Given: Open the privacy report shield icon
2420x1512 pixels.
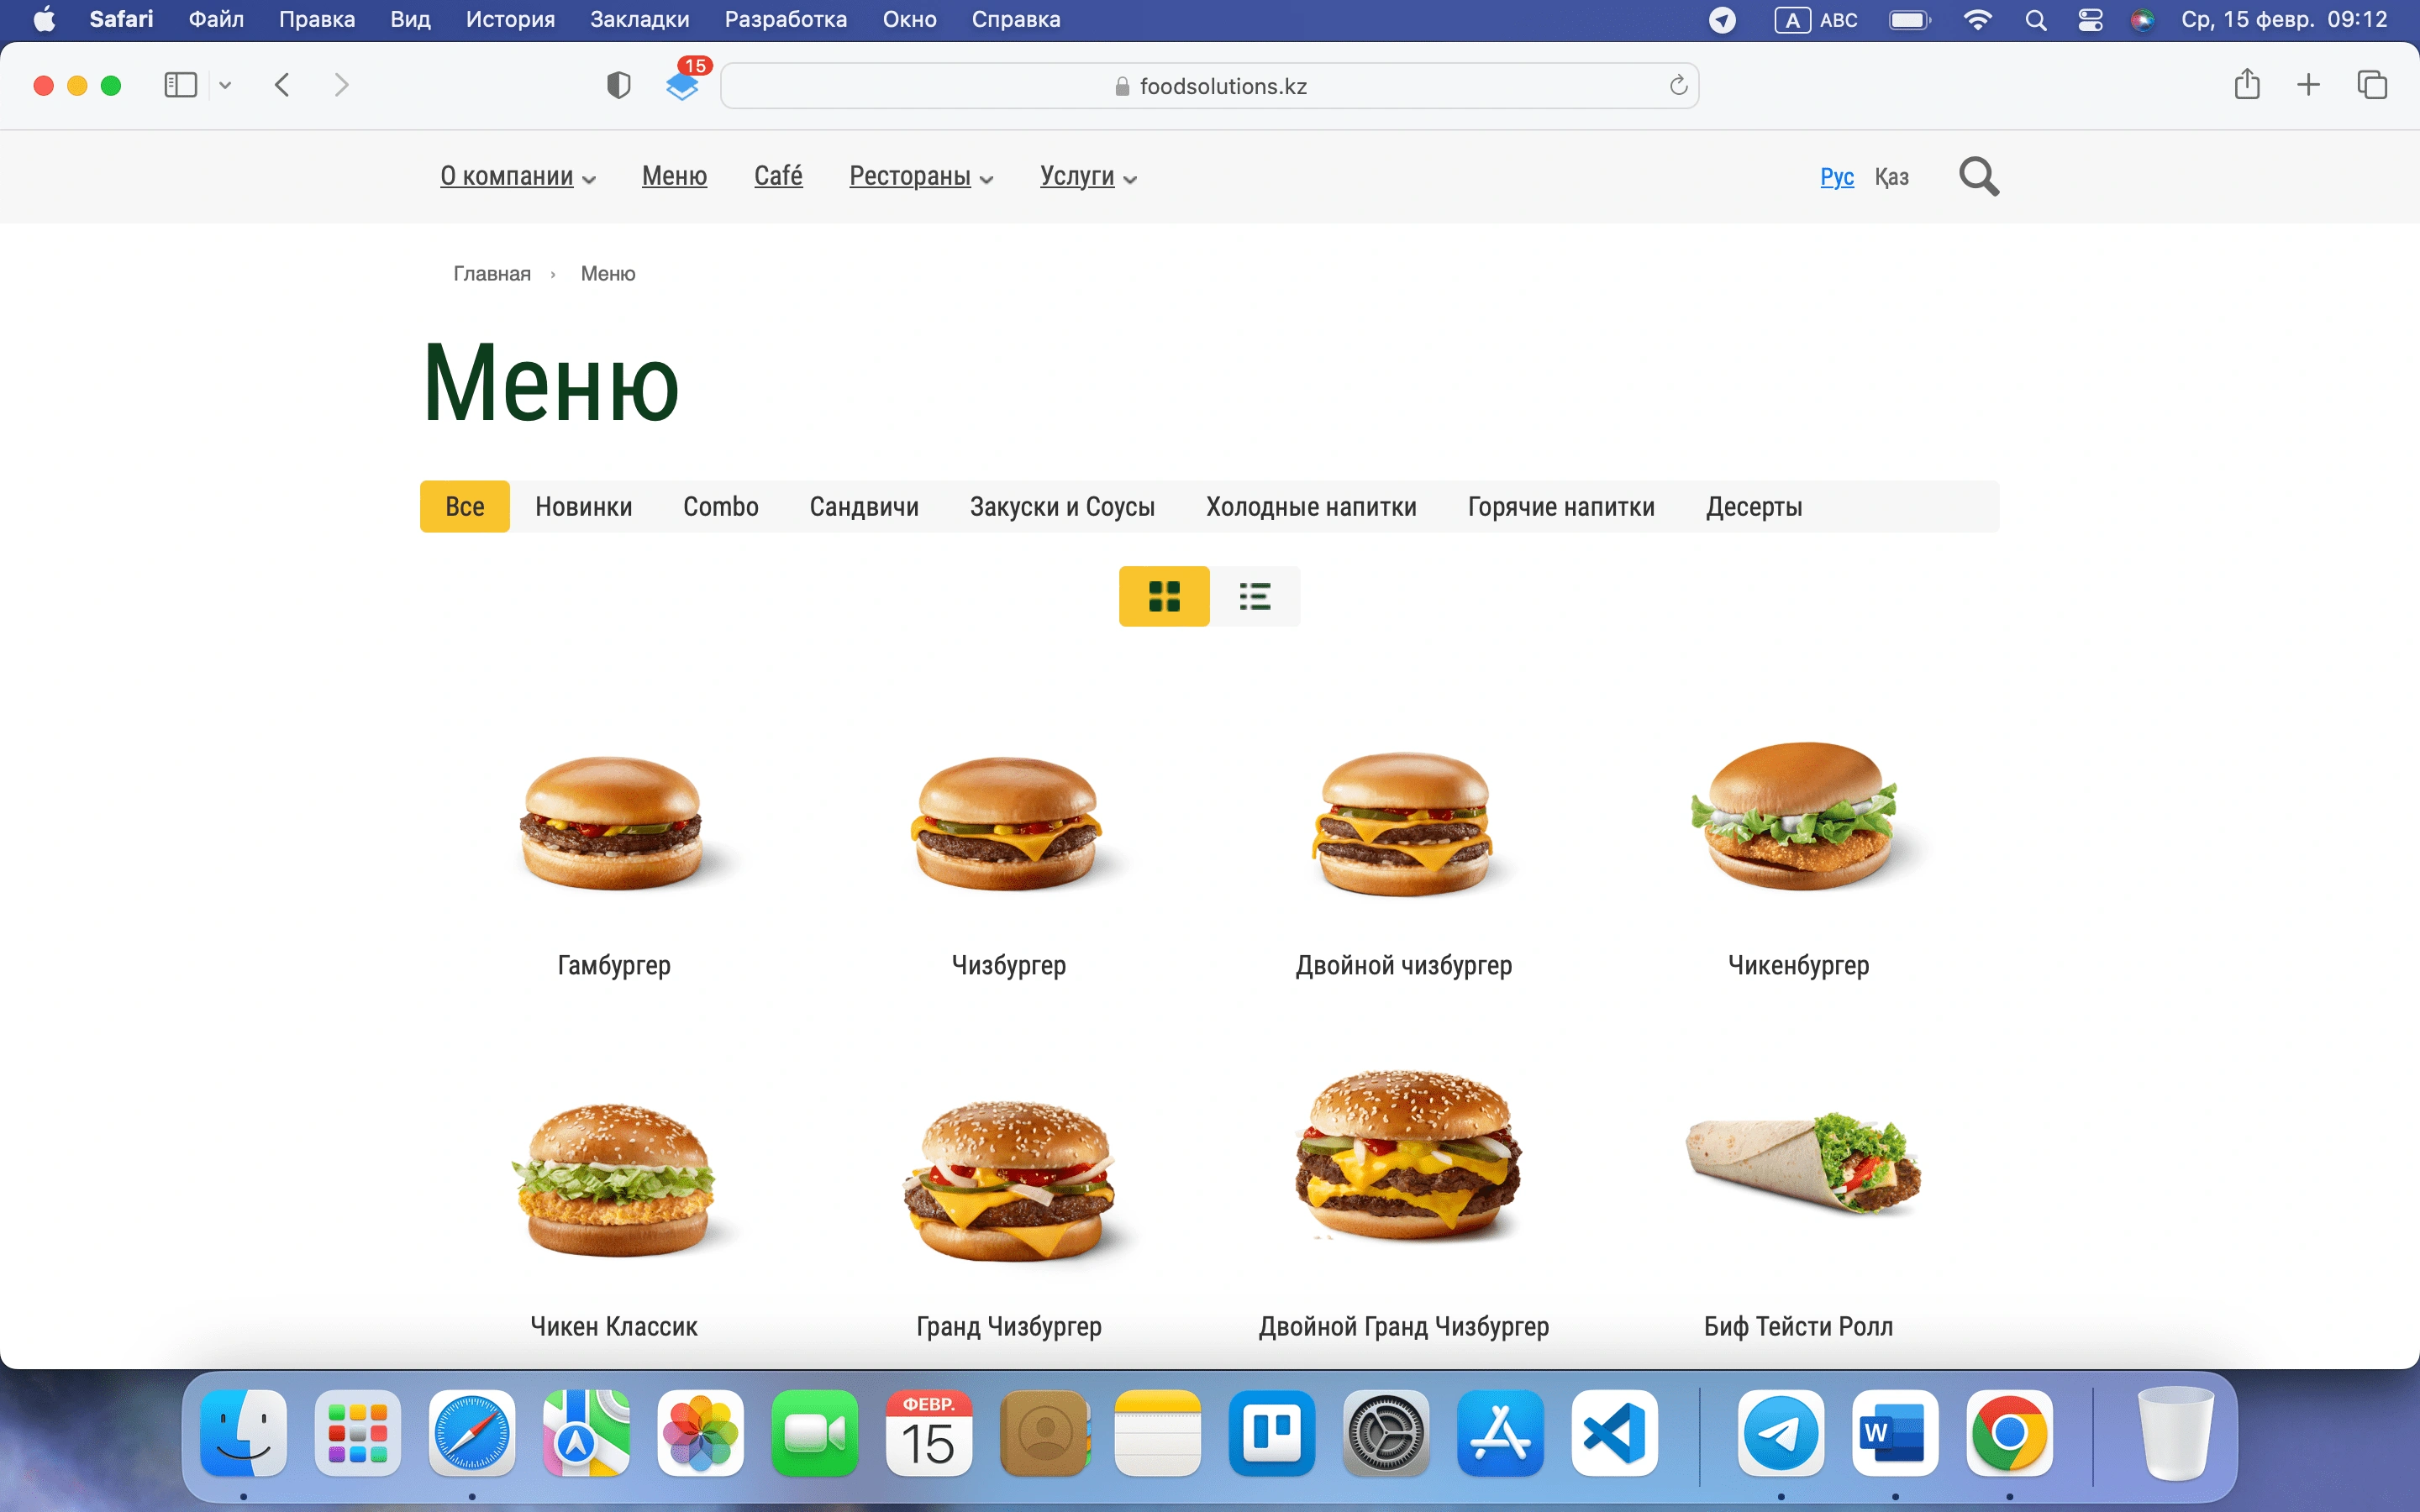Looking at the screenshot, I should coord(619,86).
